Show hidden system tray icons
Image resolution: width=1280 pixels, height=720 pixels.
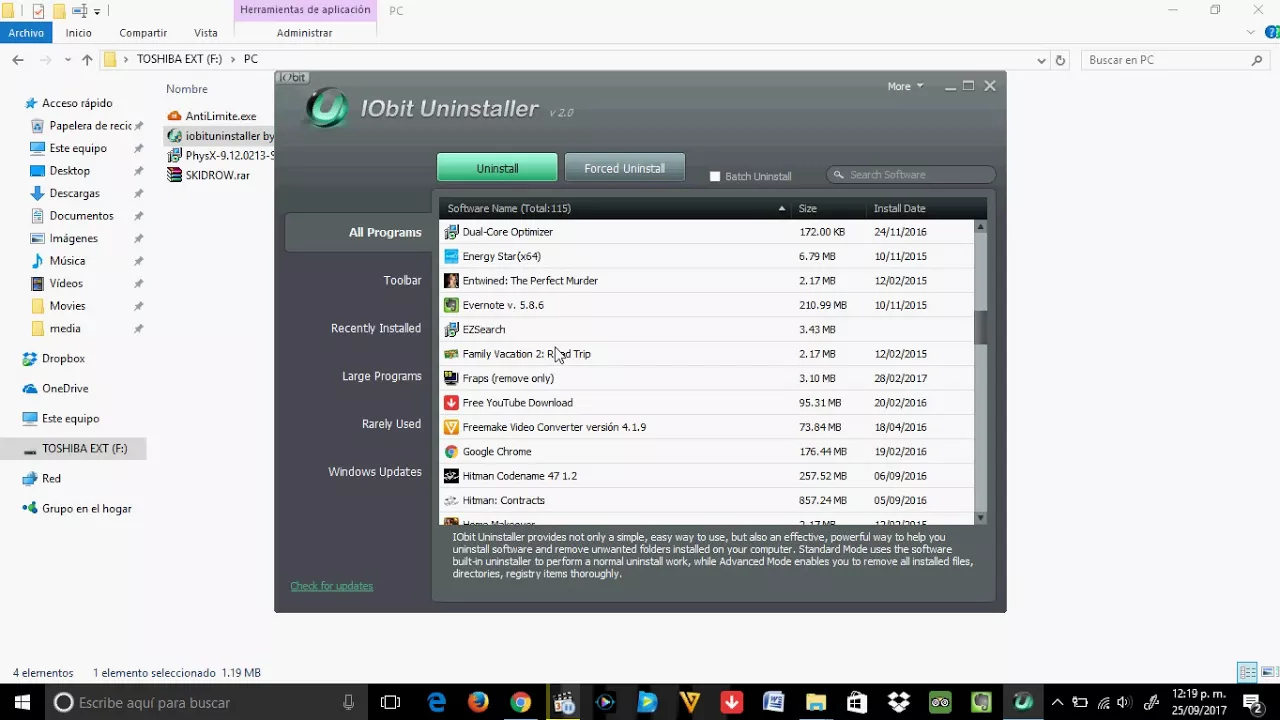(x=1057, y=702)
